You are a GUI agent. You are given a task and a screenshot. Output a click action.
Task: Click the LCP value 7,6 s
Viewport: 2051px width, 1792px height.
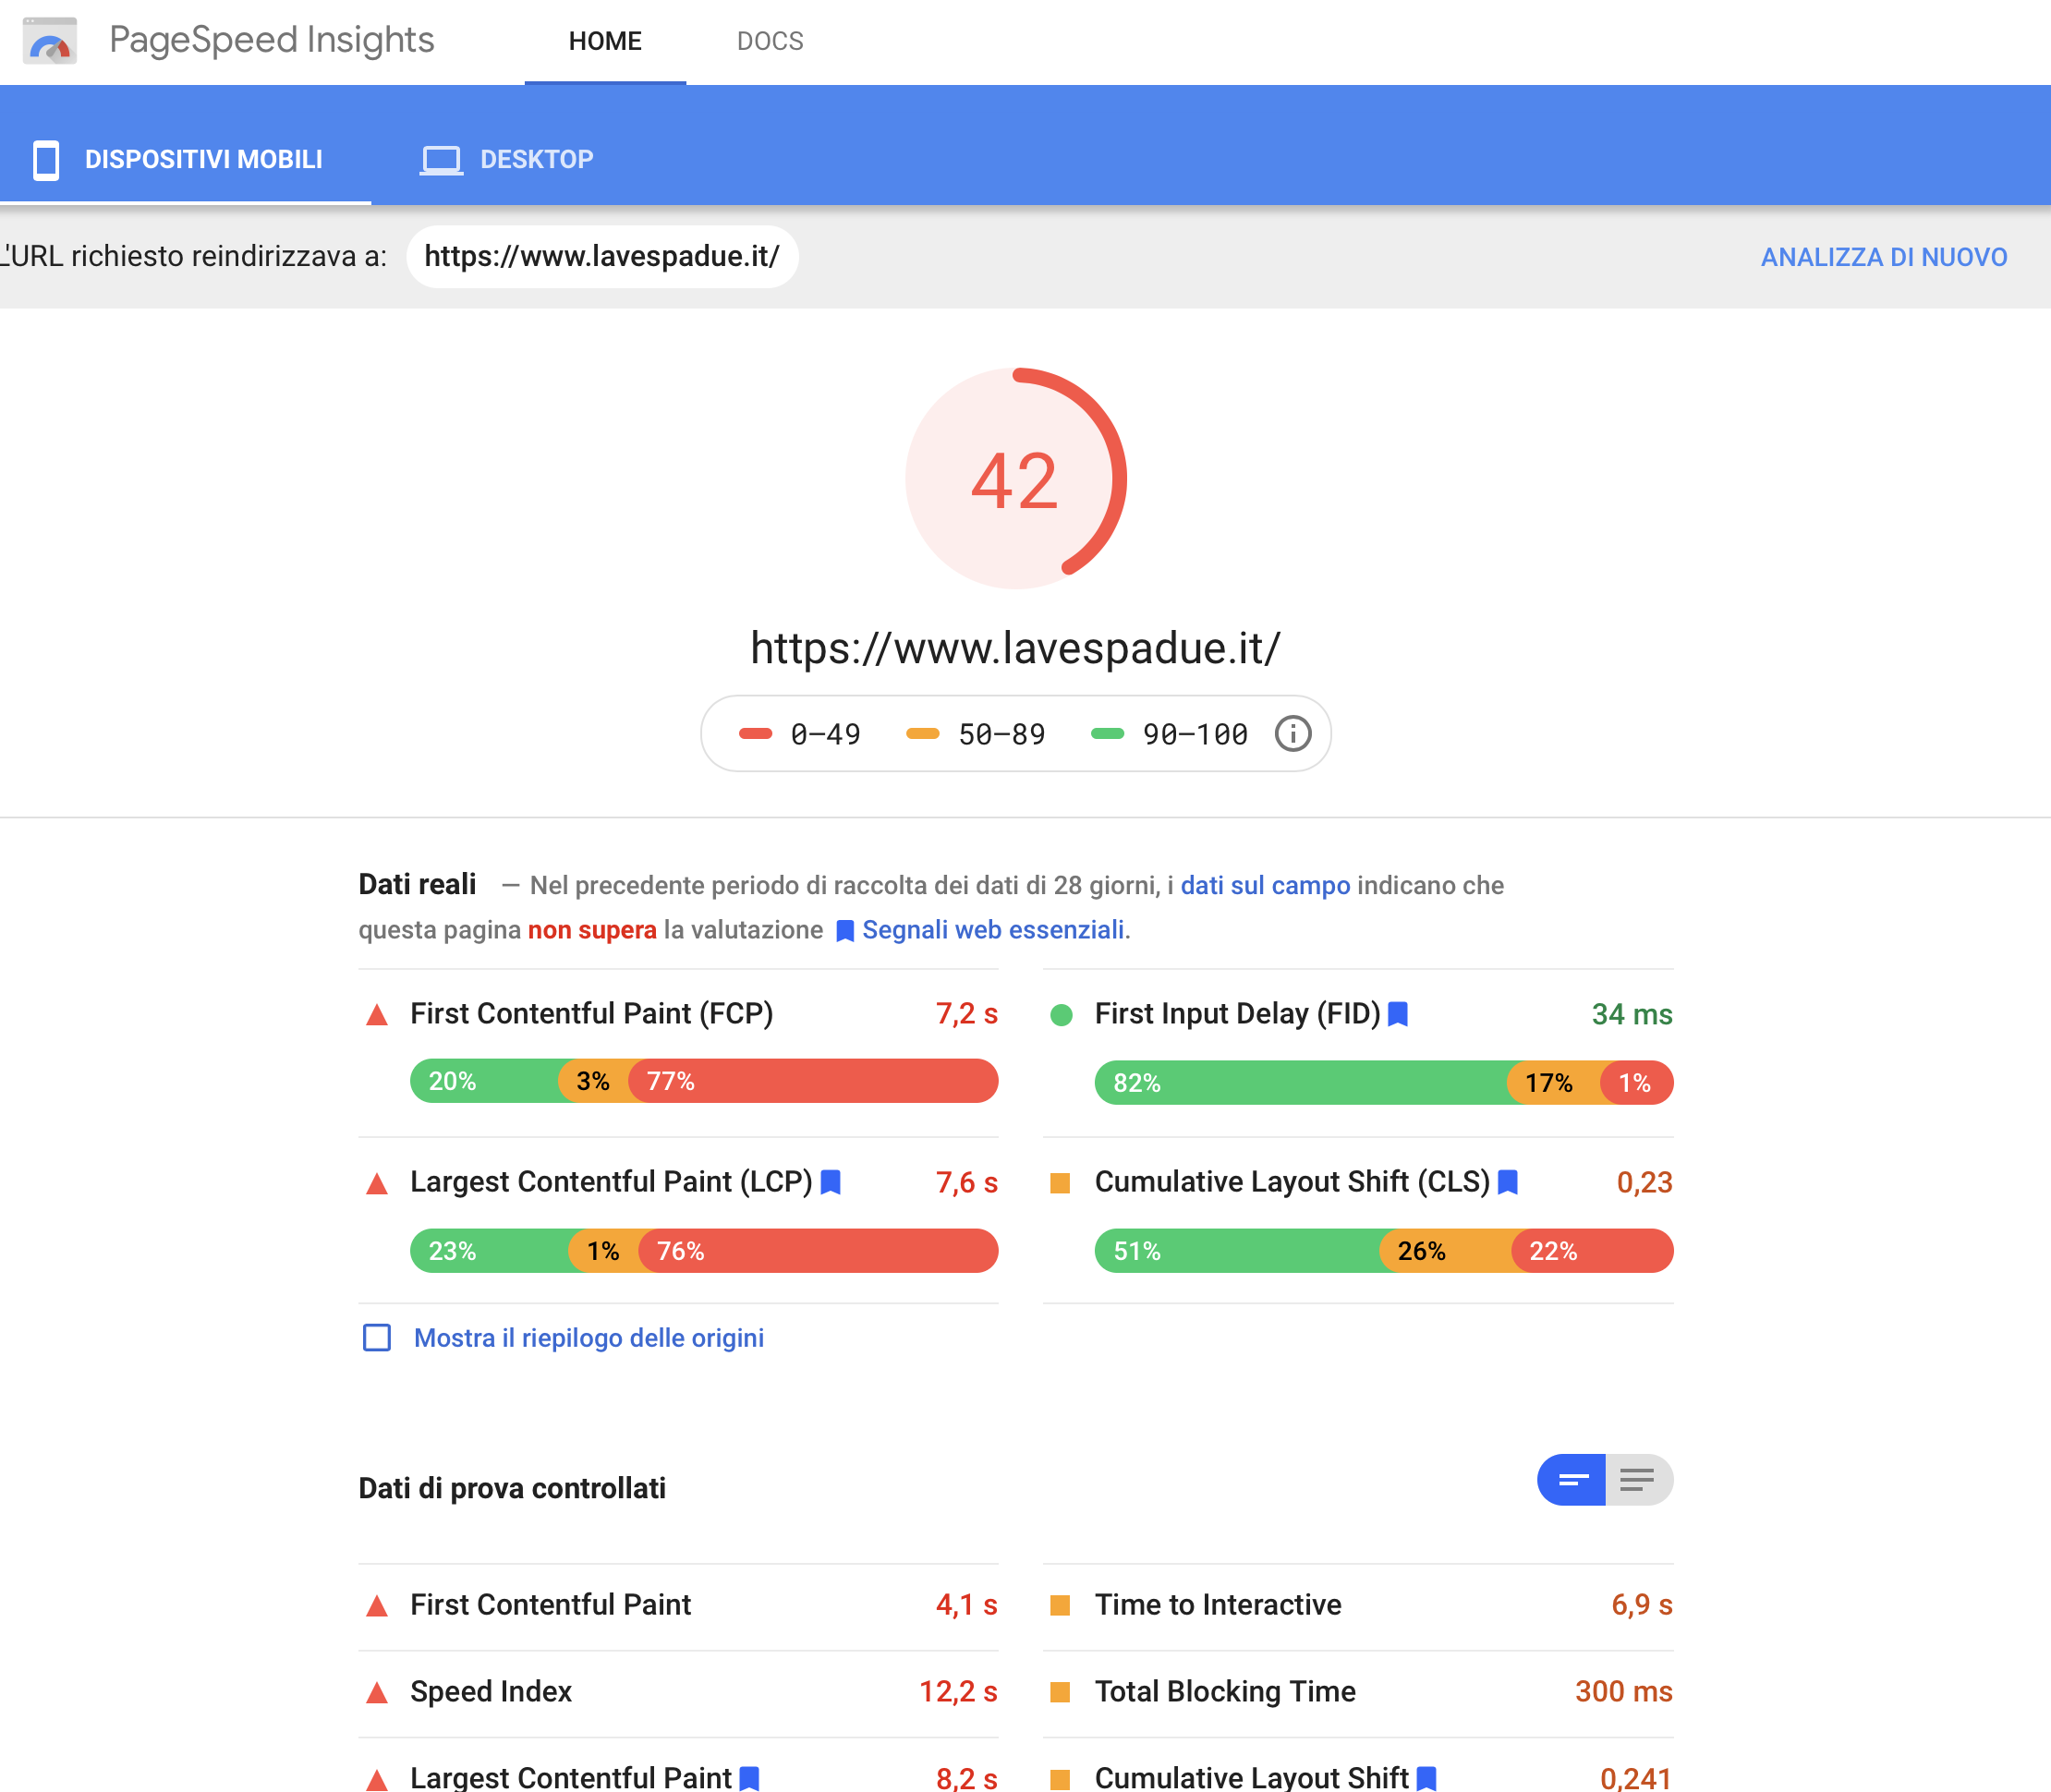tap(967, 1183)
